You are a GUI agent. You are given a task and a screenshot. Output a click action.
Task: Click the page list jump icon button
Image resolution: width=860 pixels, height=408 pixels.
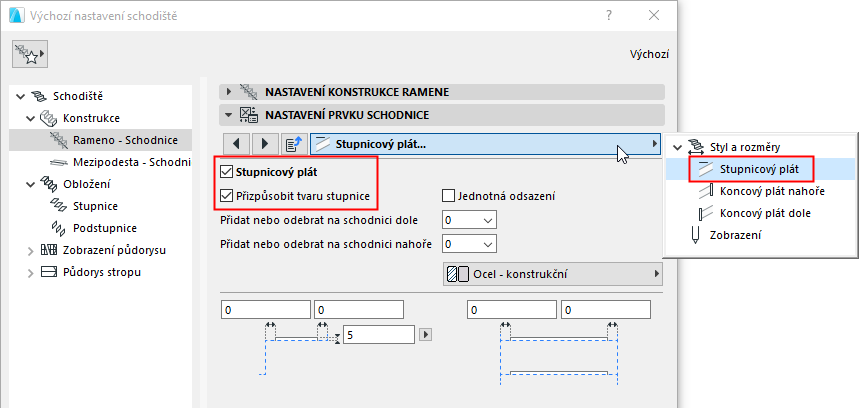click(x=294, y=144)
